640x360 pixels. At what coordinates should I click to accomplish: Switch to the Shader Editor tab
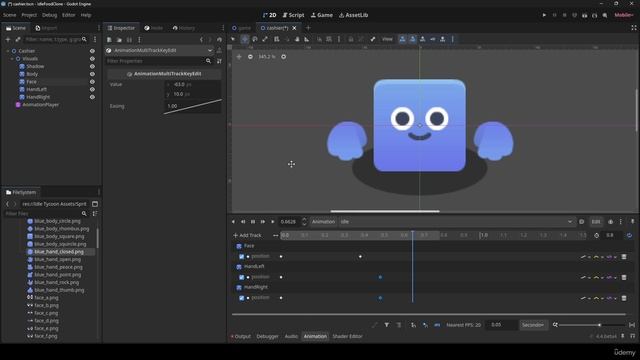[347, 336]
